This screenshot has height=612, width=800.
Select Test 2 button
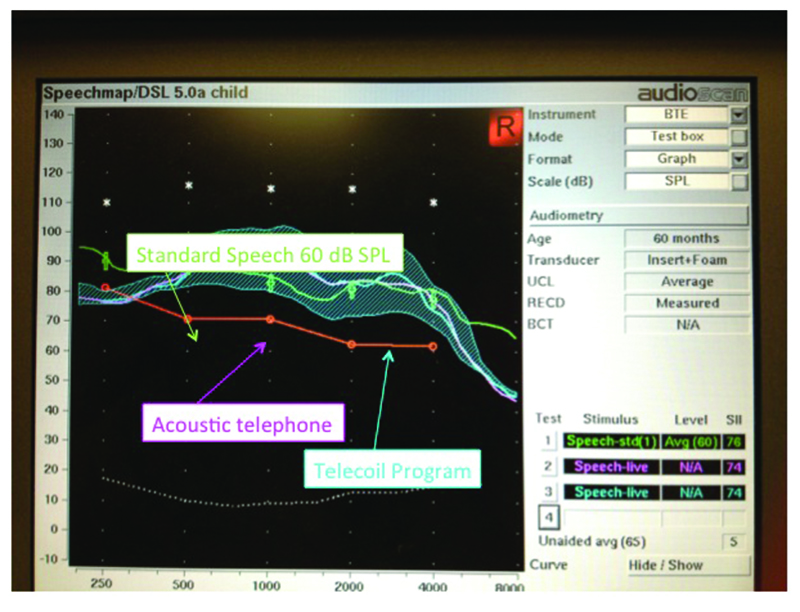coord(547,466)
